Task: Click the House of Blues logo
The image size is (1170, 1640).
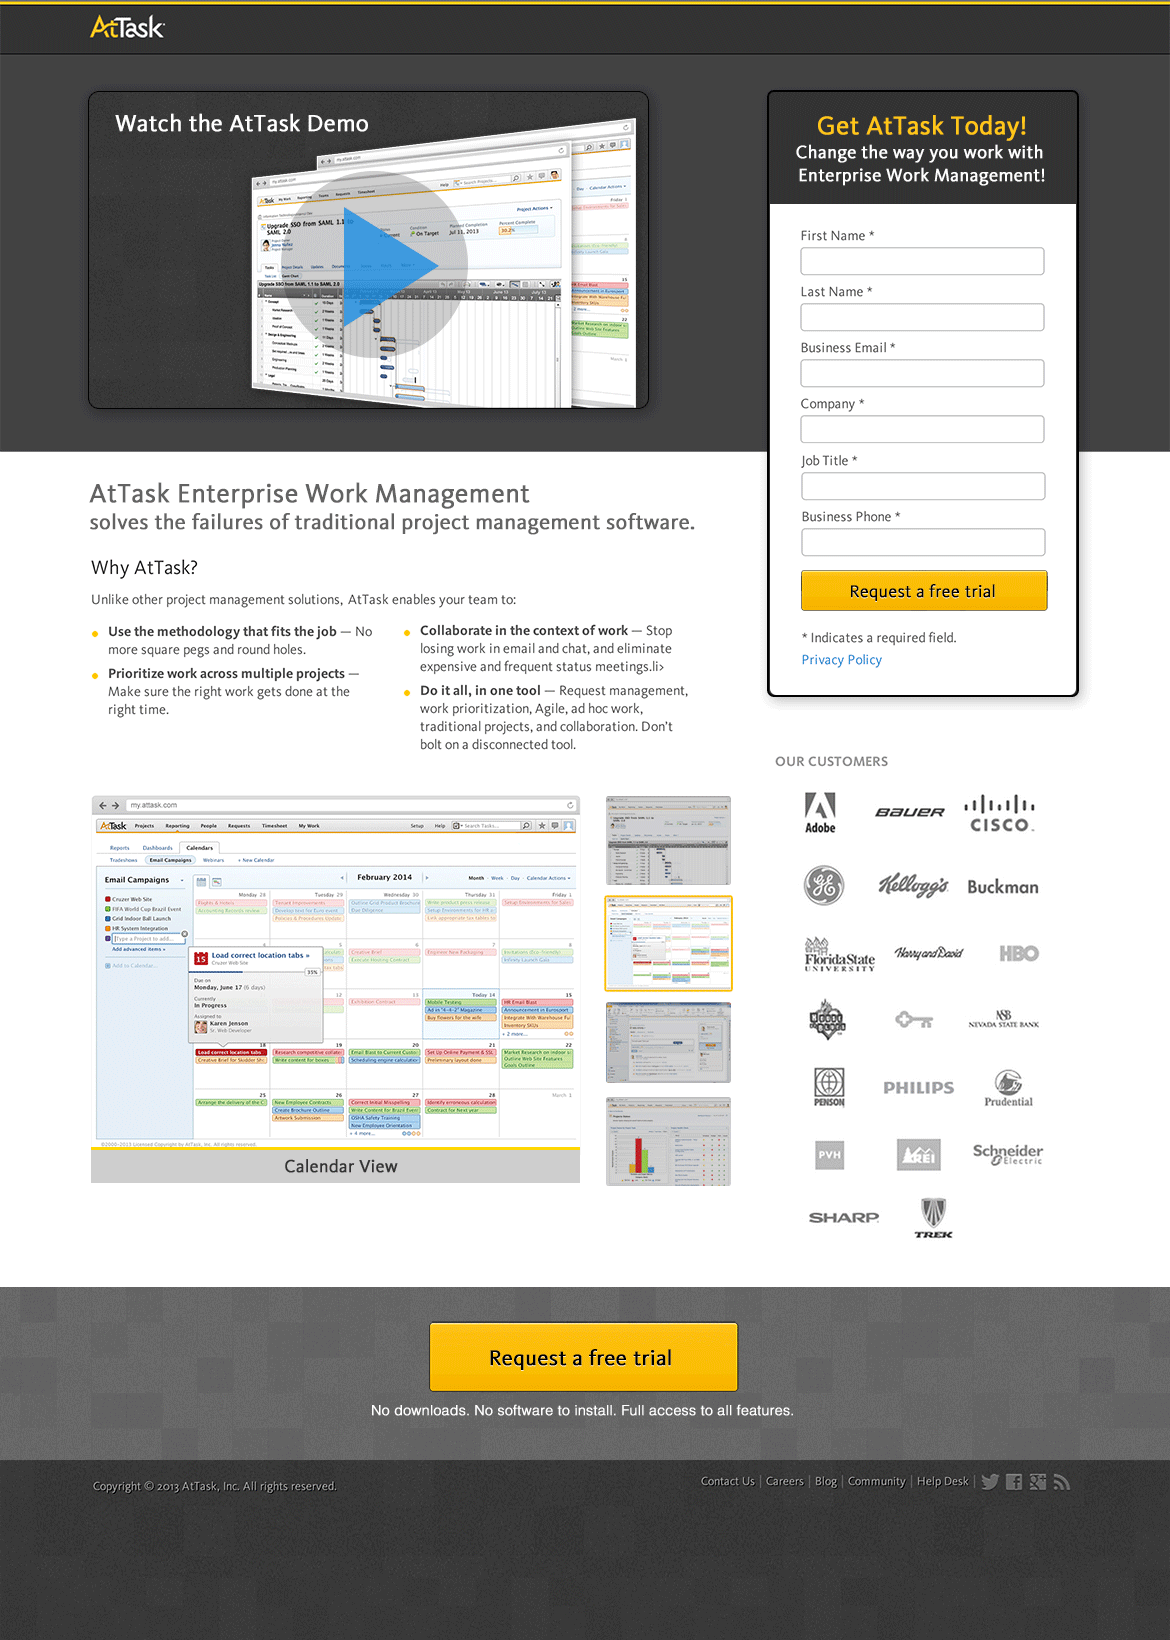Action: point(828,1020)
